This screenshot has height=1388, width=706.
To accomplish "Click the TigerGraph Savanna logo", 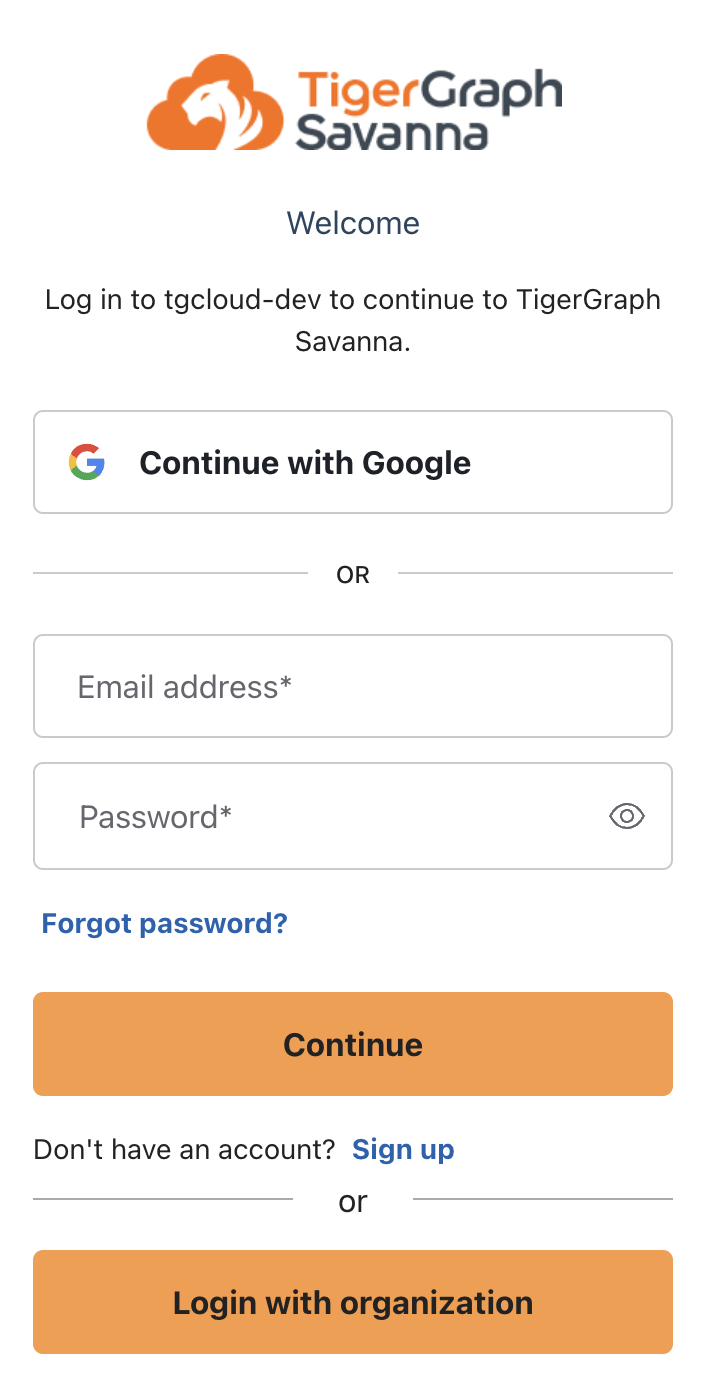I will coord(352,102).
